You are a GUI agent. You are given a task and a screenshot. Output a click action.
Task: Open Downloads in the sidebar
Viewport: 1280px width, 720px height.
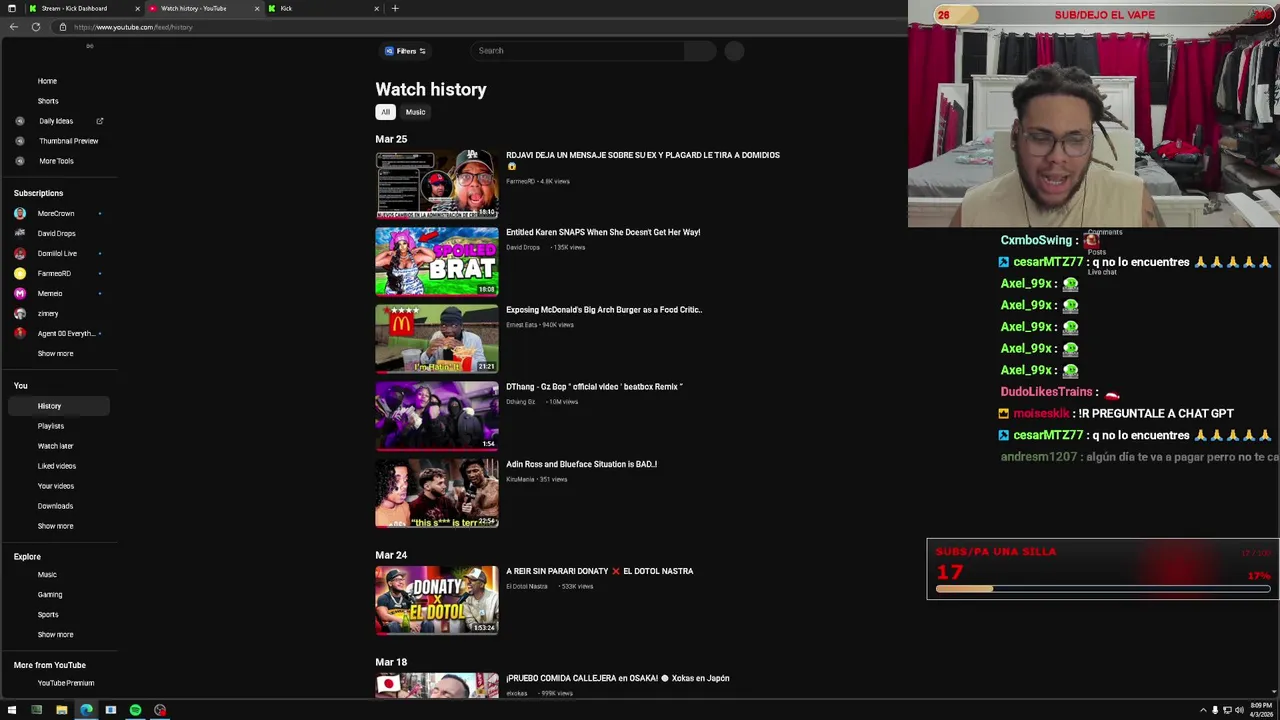click(55, 506)
